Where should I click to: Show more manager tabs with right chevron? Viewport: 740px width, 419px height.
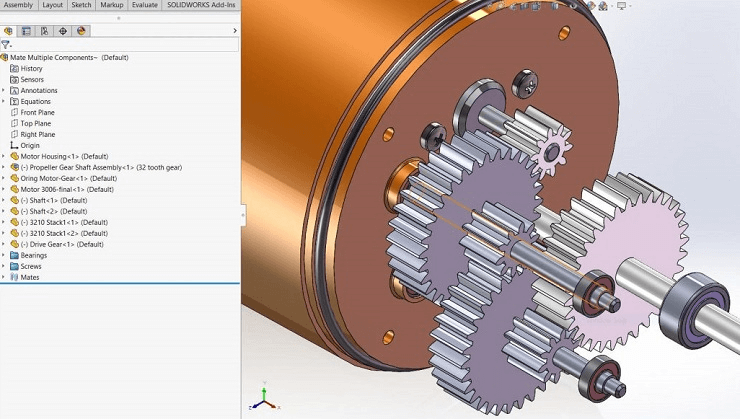click(235, 31)
